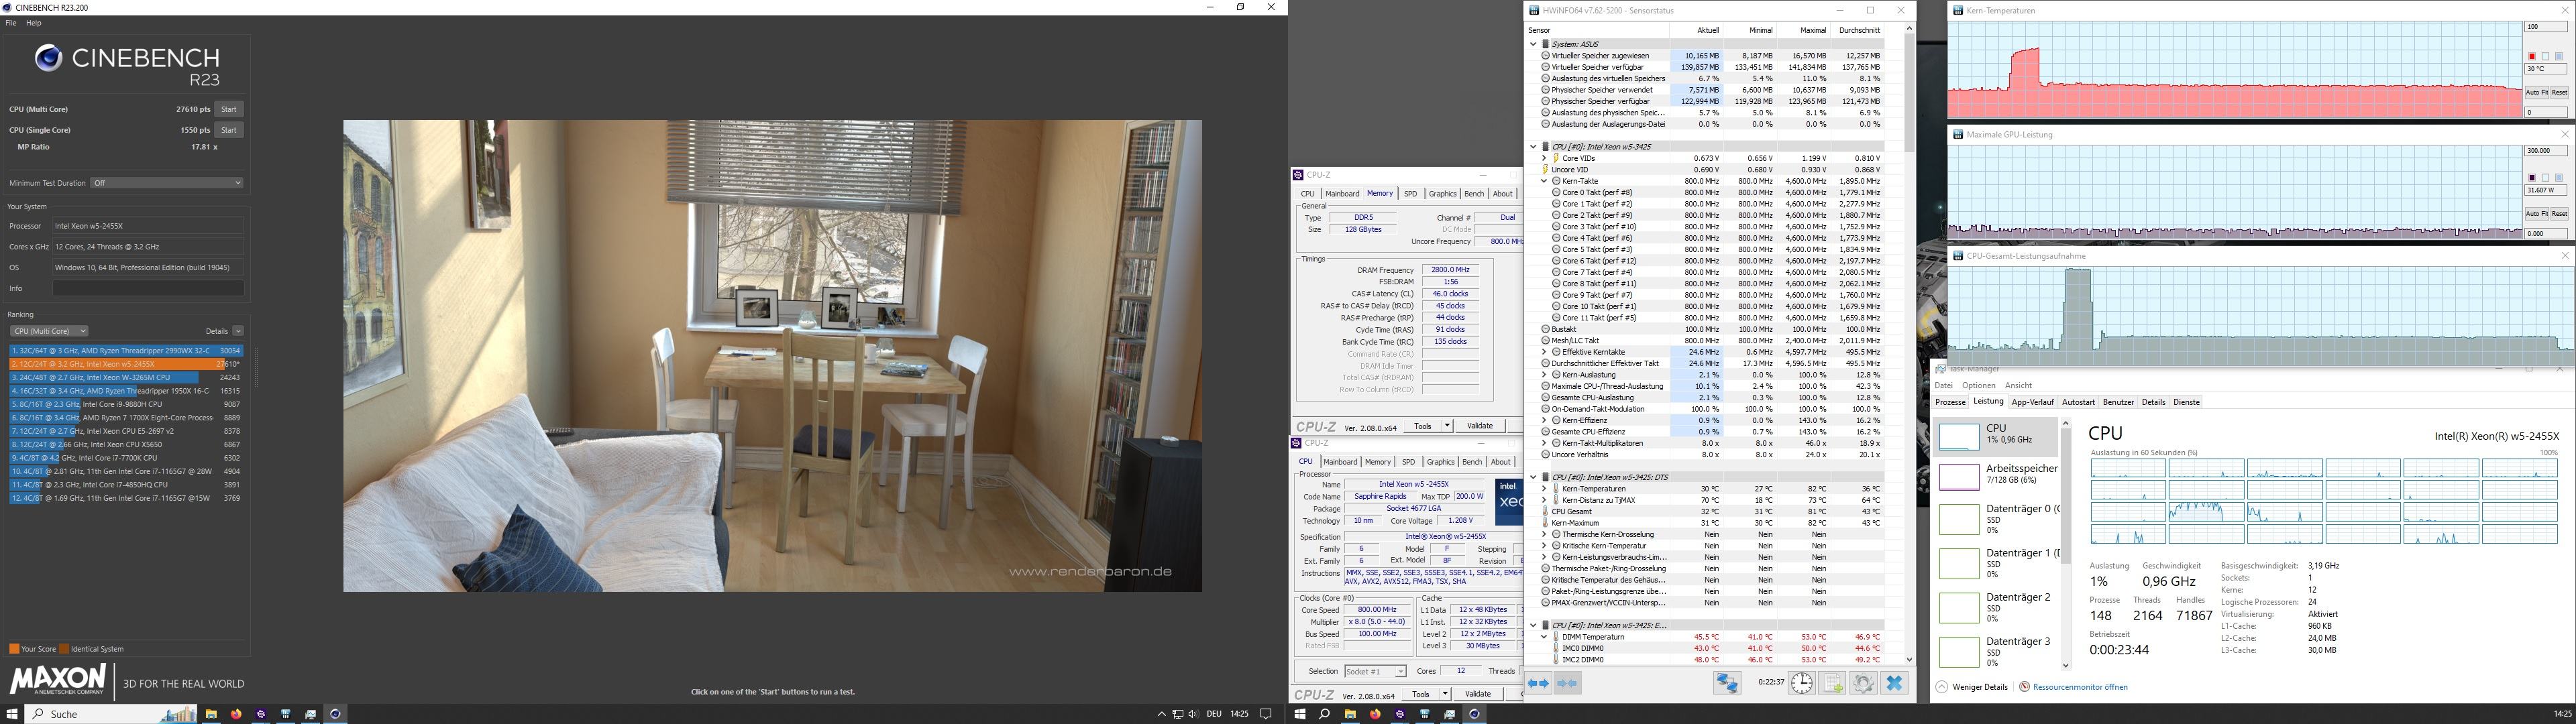Click the expand-columns blue arrows icon in HWiNFO
The image size is (2576, 724).
pos(1539,683)
